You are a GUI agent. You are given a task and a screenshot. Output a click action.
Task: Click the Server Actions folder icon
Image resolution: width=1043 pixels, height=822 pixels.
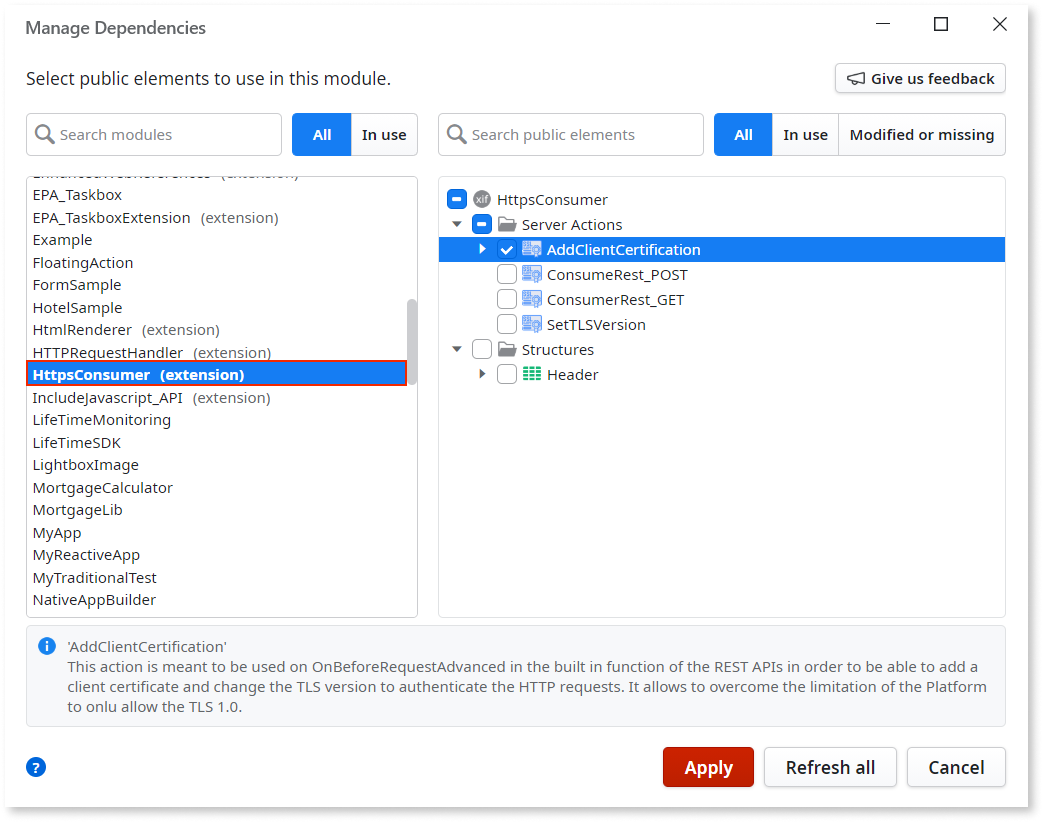(x=508, y=224)
